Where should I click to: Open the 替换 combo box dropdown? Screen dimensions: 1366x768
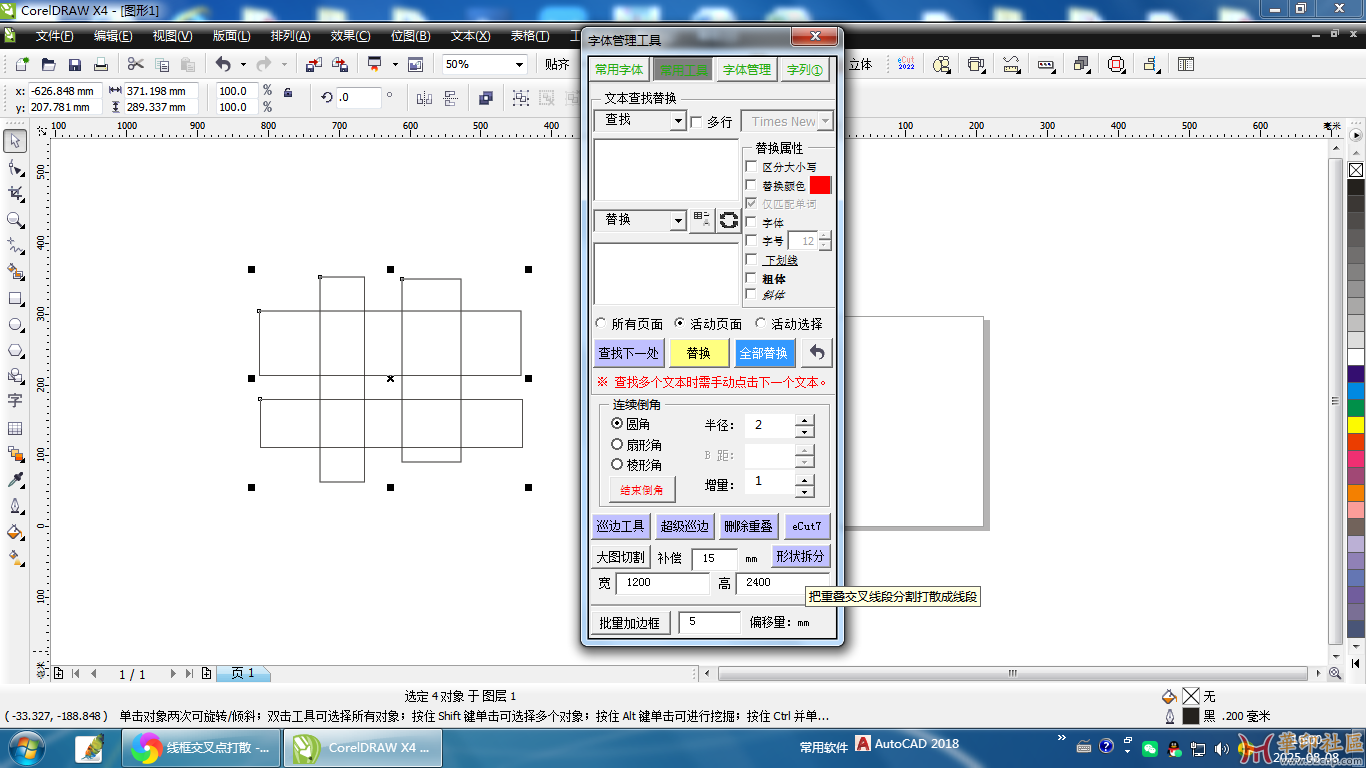[678, 220]
